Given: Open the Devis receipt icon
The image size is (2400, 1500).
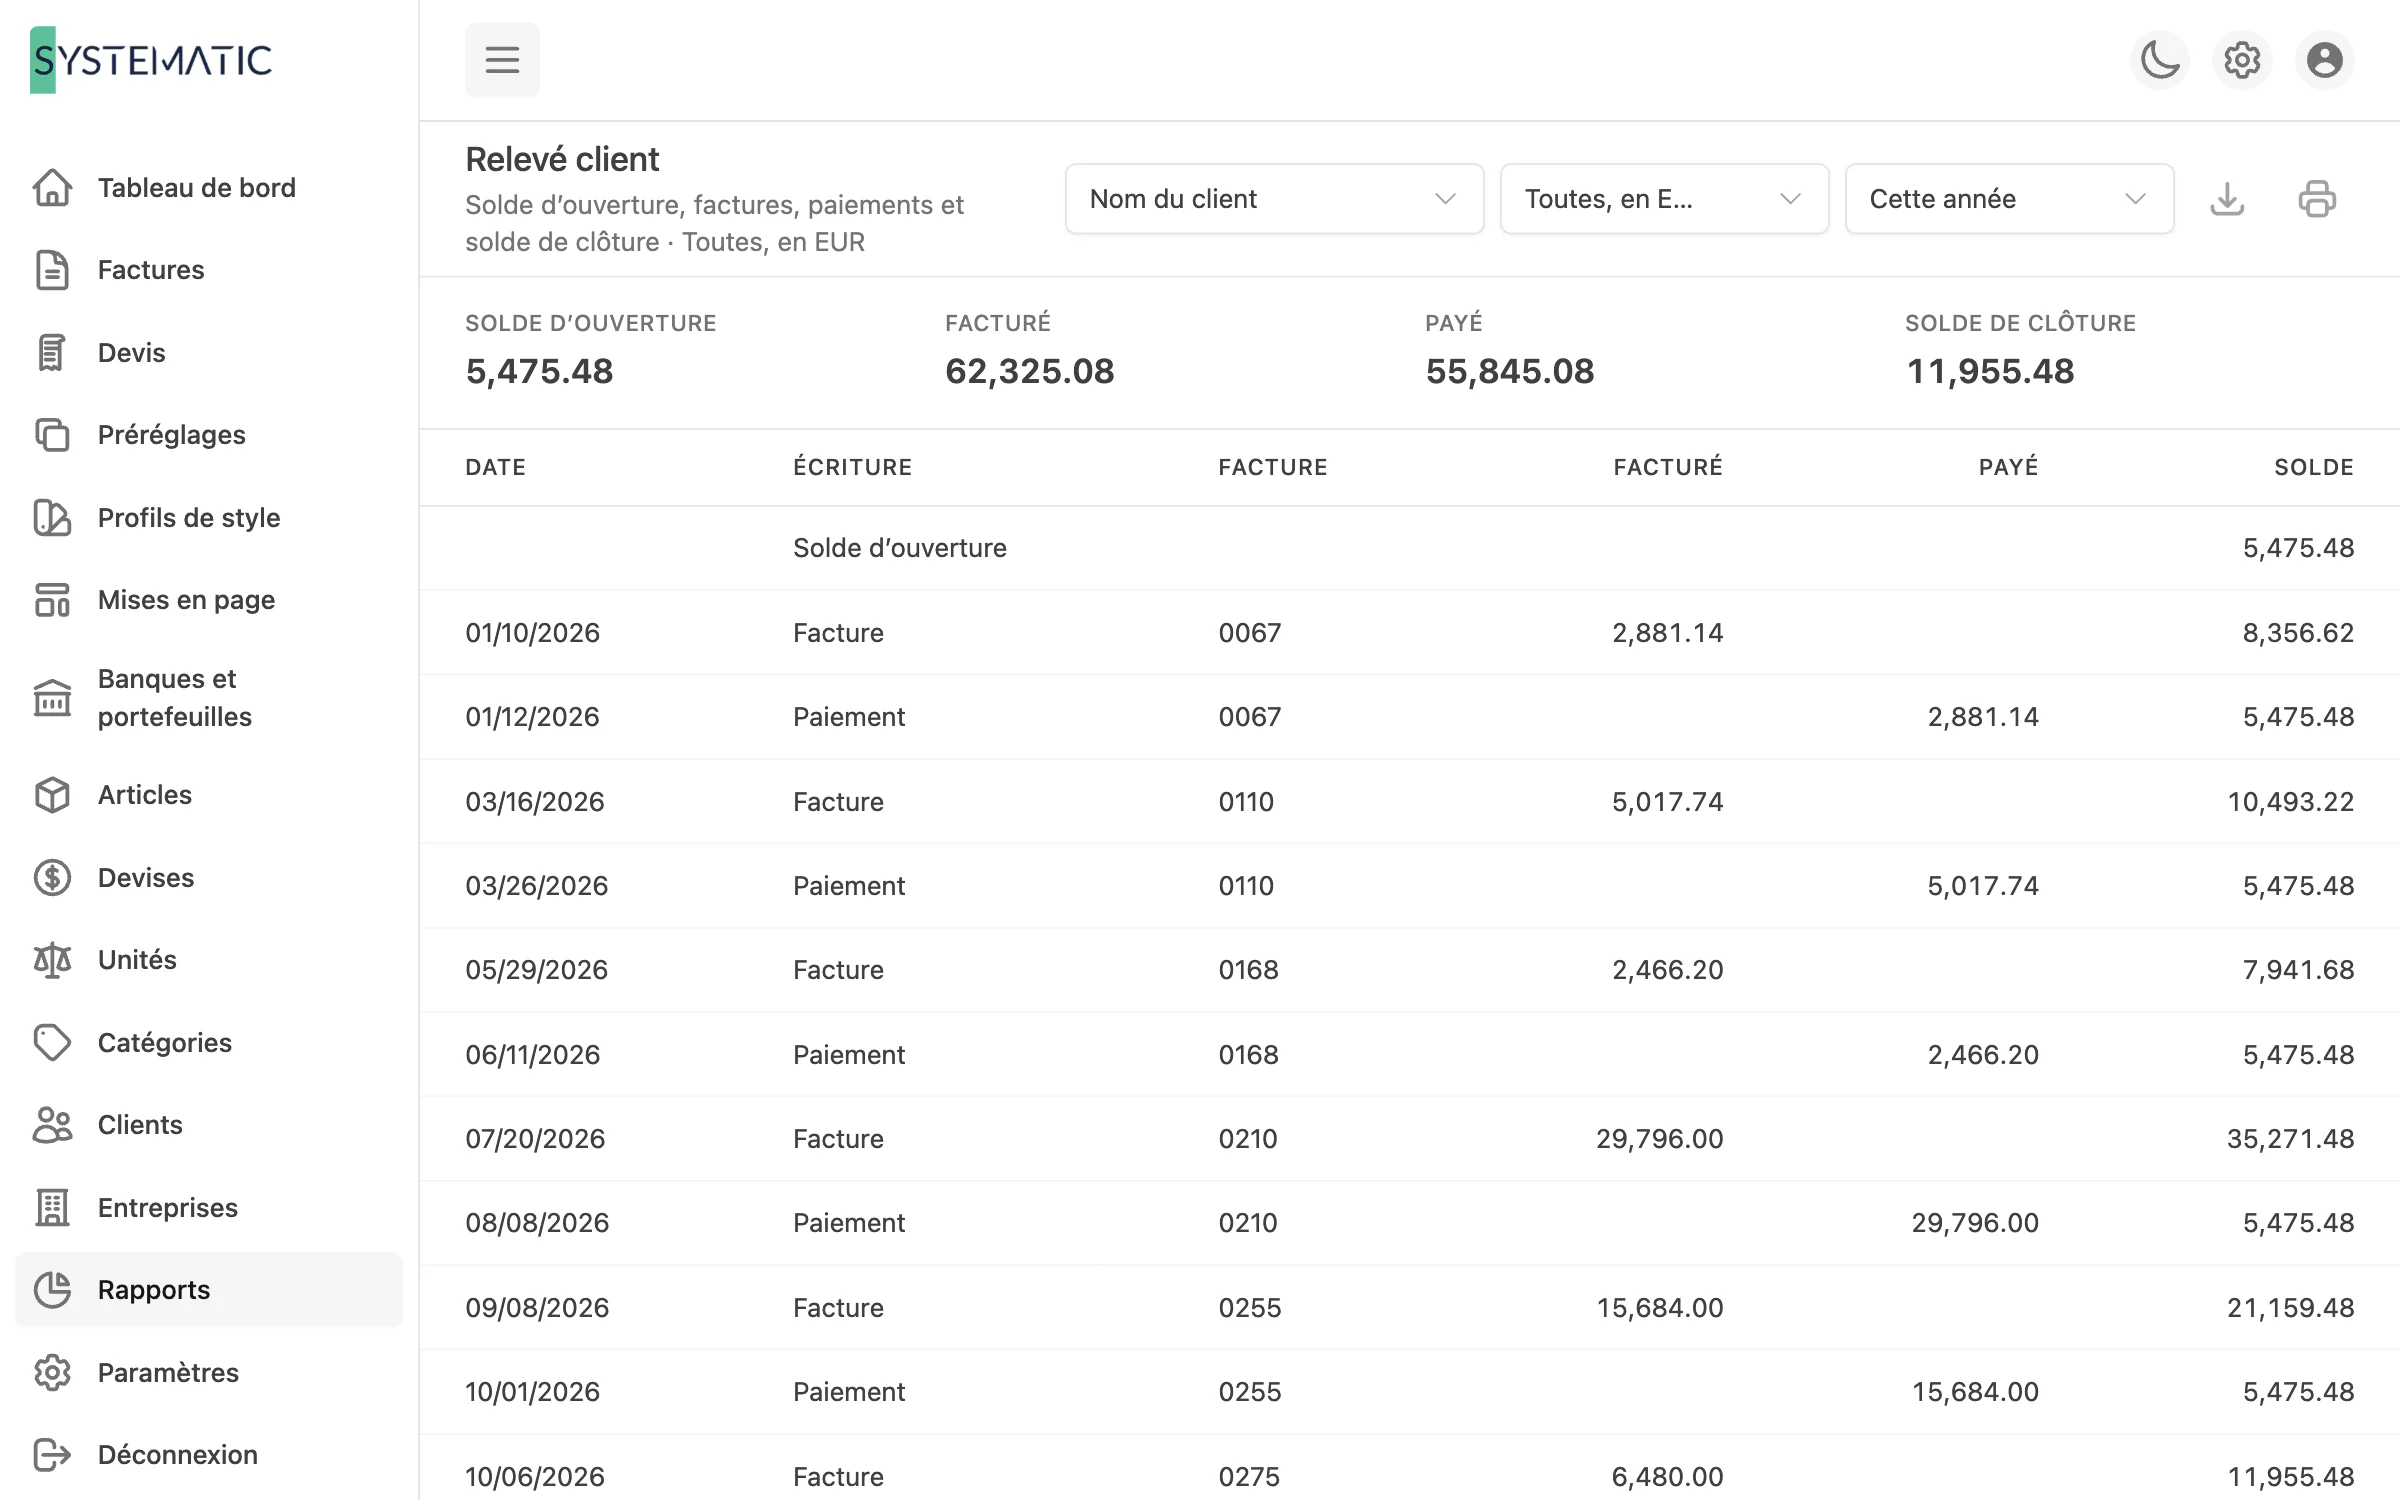Looking at the screenshot, I should click(x=52, y=352).
